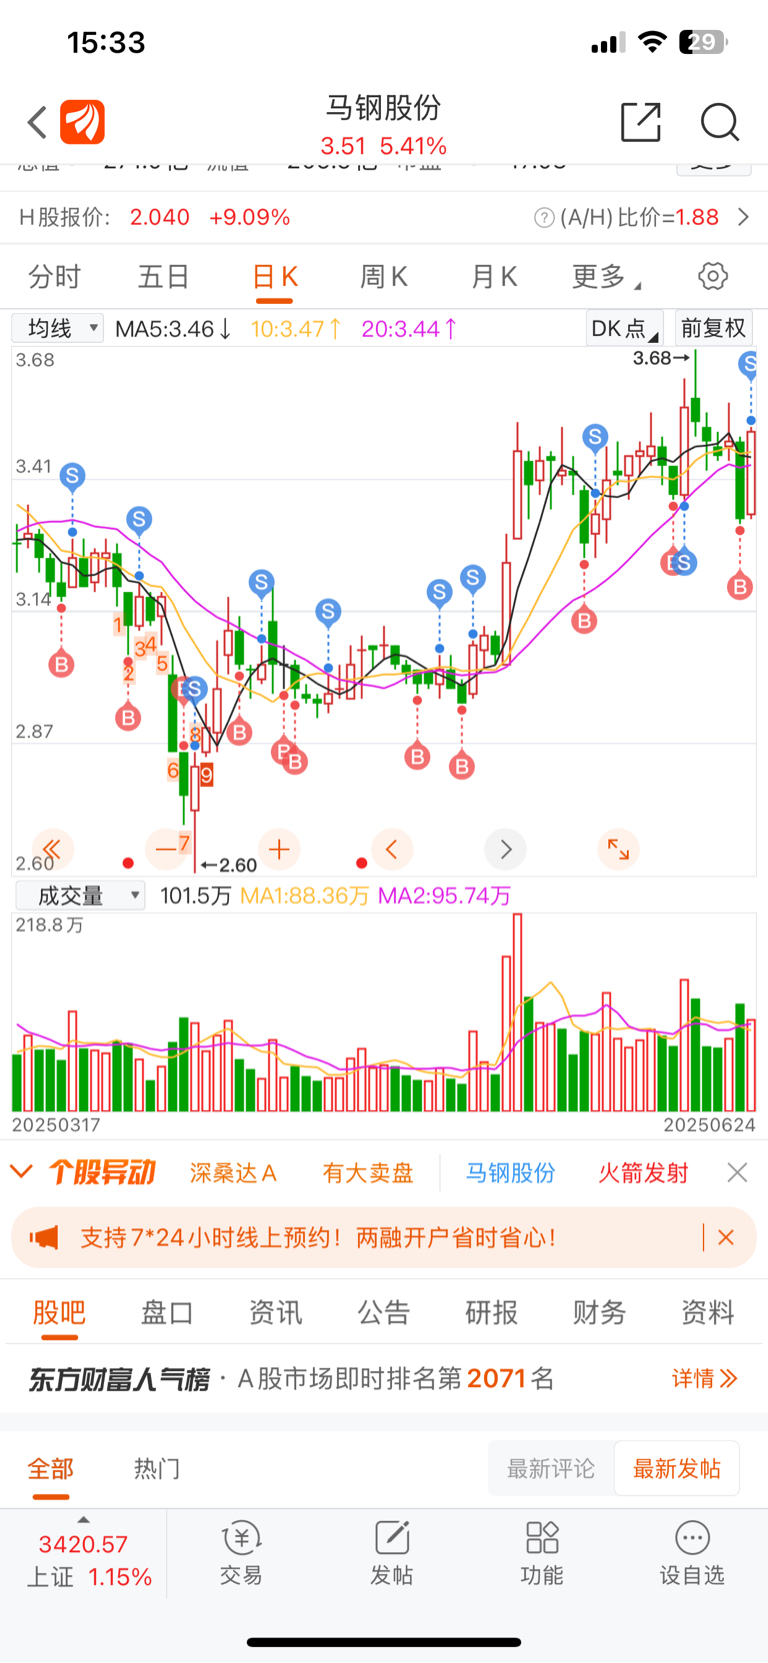Tap the MA20 3.44 value label

click(x=410, y=328)
